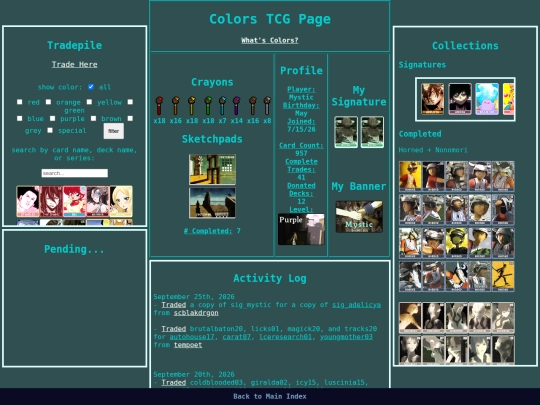This screenshot has height=405, width=540.
Task: Click the Complete Trades profile label
Action: (301, 165)
